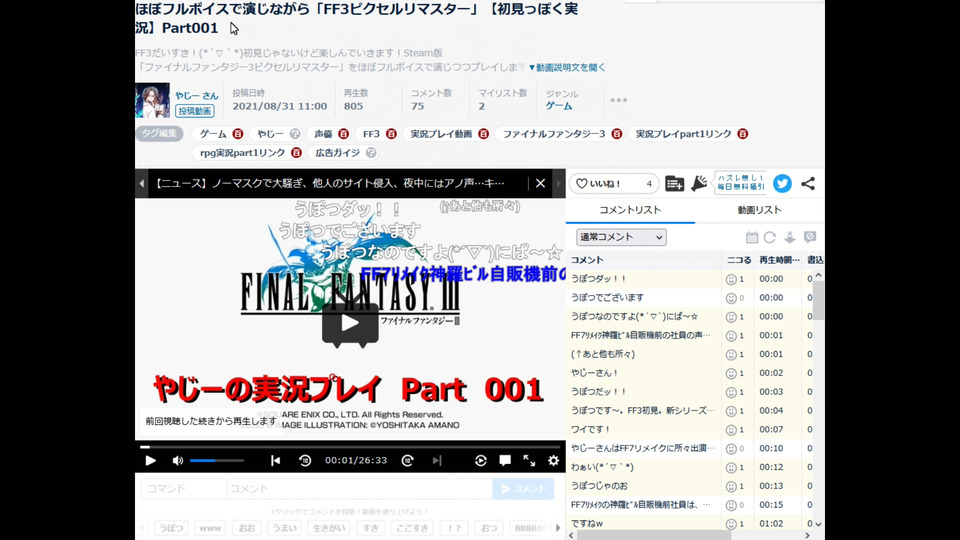Image resolution: width=960 pixels, height=540 pixels.
Task: Click the video seek bar
Action: point(350,447)
